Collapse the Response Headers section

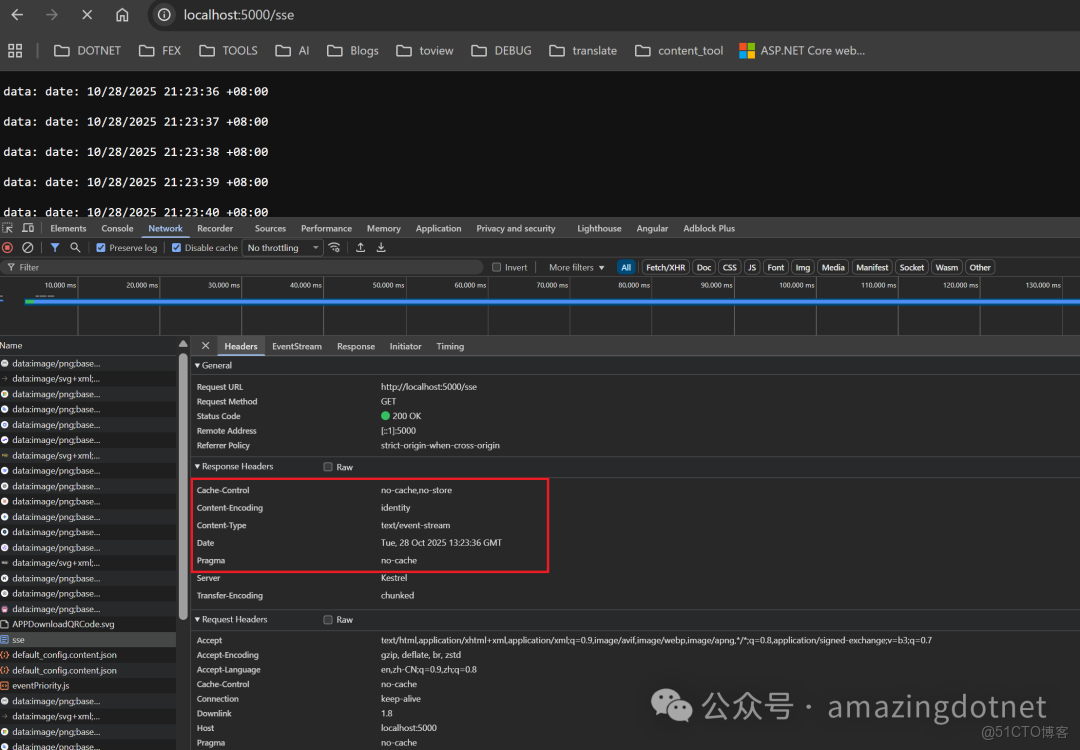[198, 466]
